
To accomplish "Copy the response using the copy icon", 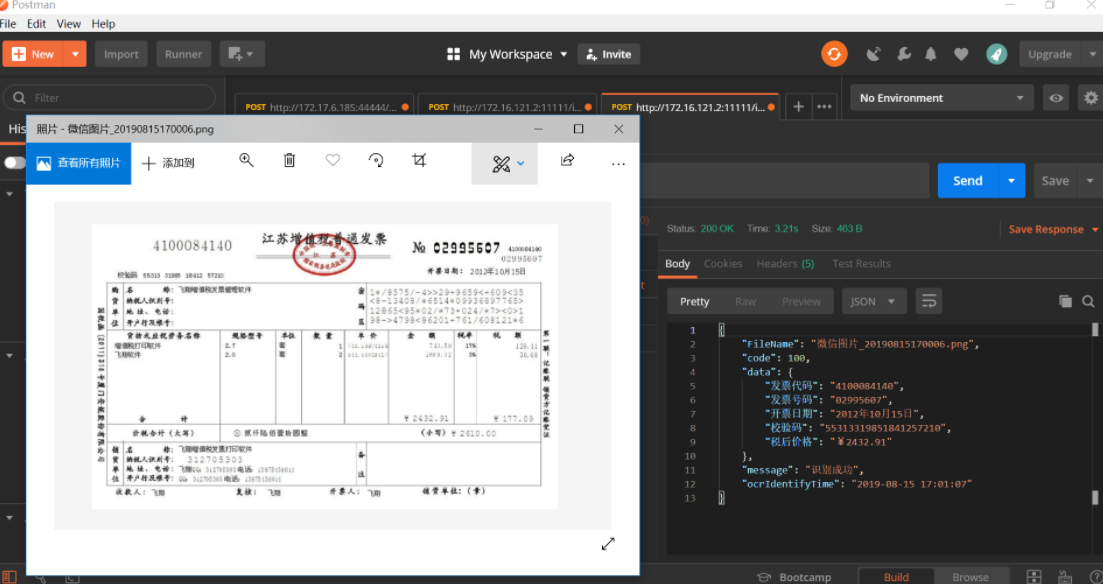I will click(x=1065, y=301).
